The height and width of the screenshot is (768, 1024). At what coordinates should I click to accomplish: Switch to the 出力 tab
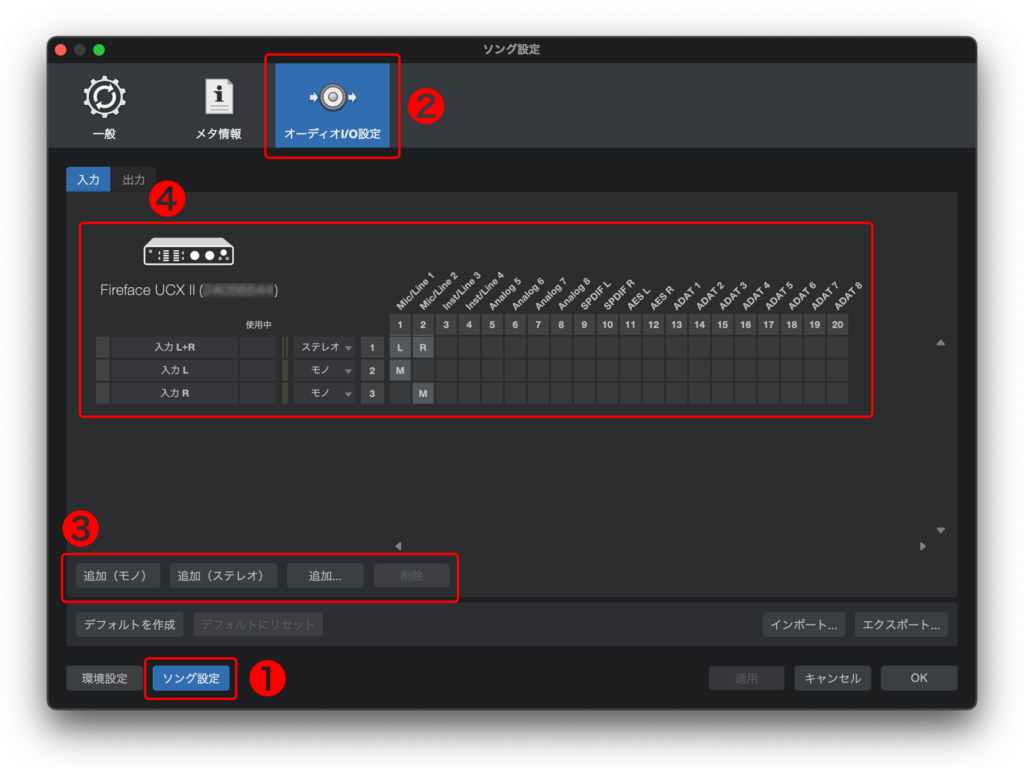[133, 179]
